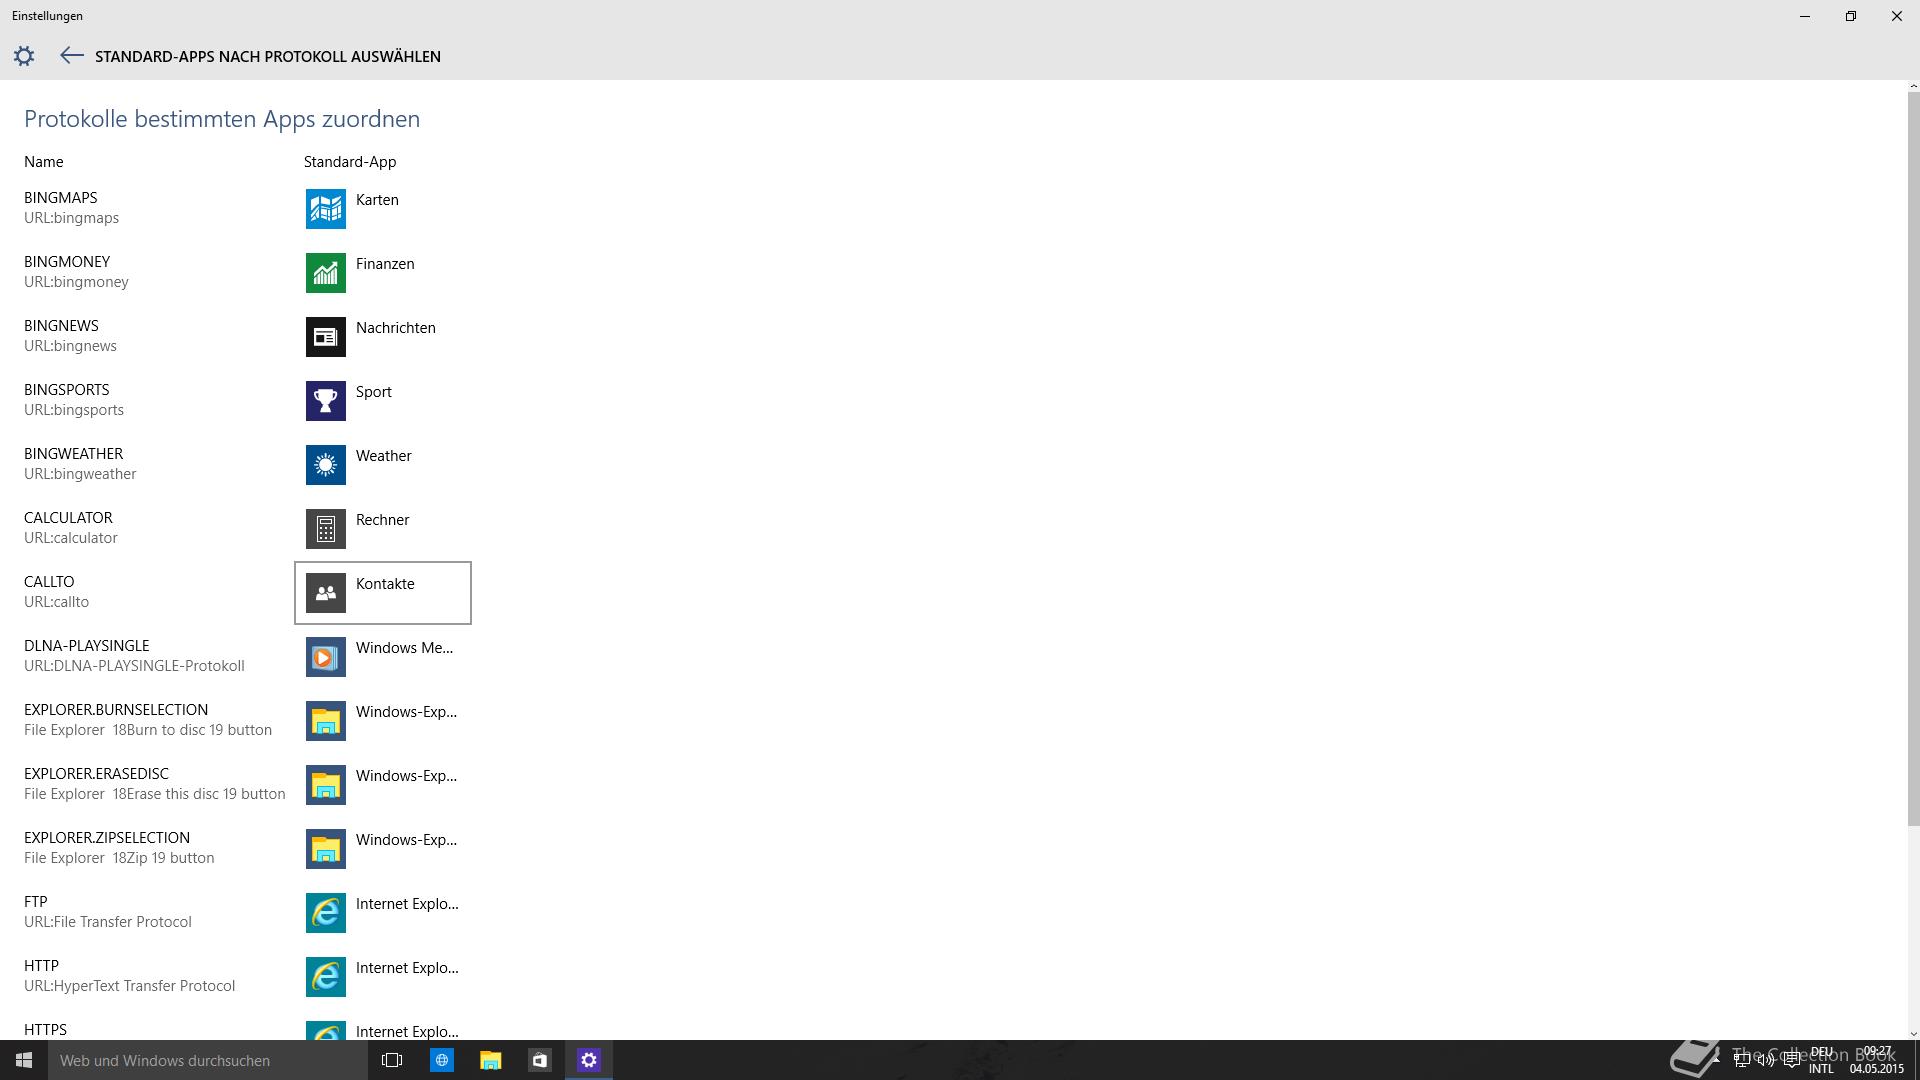Open Task View on the taskbar
Viewport: 1920px width, 1080px height.
point(392,1060)
